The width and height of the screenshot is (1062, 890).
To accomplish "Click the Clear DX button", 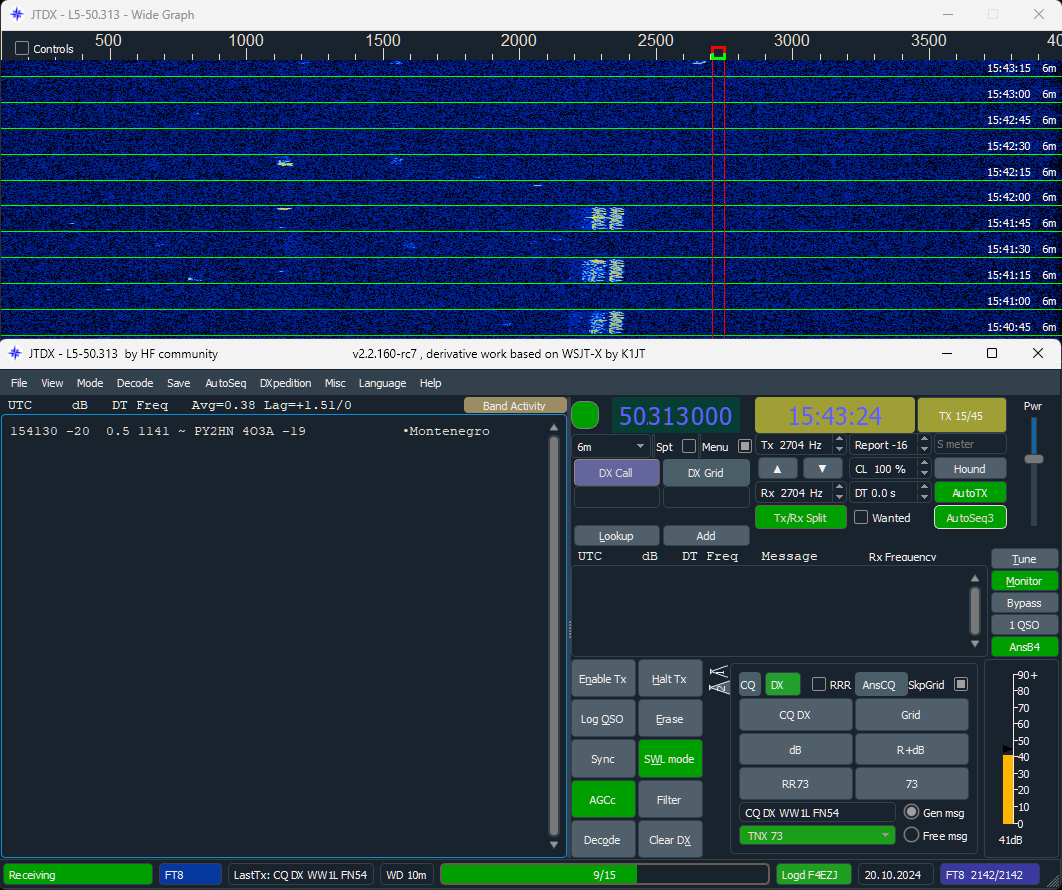I will (669, 840).
